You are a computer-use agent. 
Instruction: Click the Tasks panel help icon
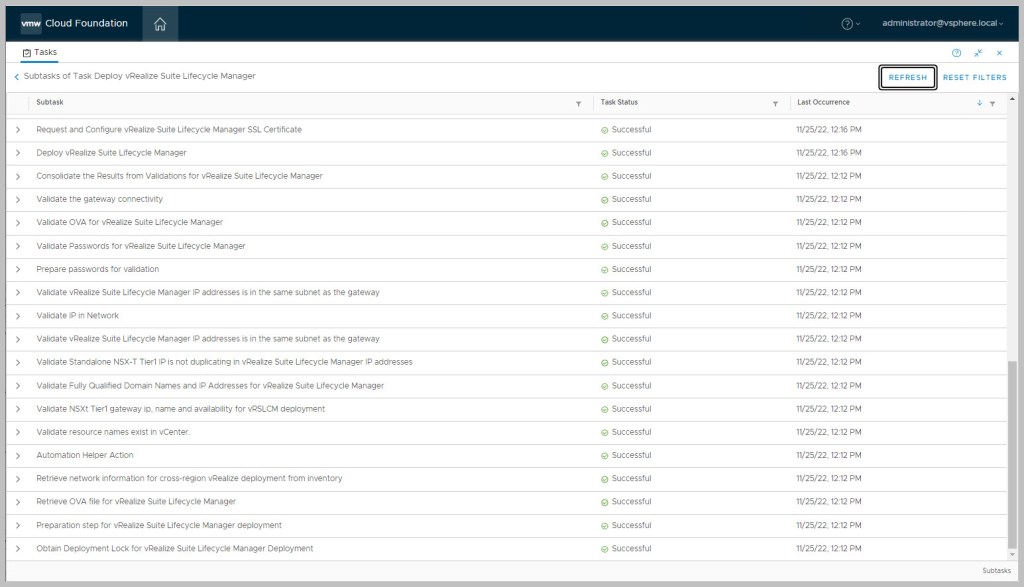[956, 53]
